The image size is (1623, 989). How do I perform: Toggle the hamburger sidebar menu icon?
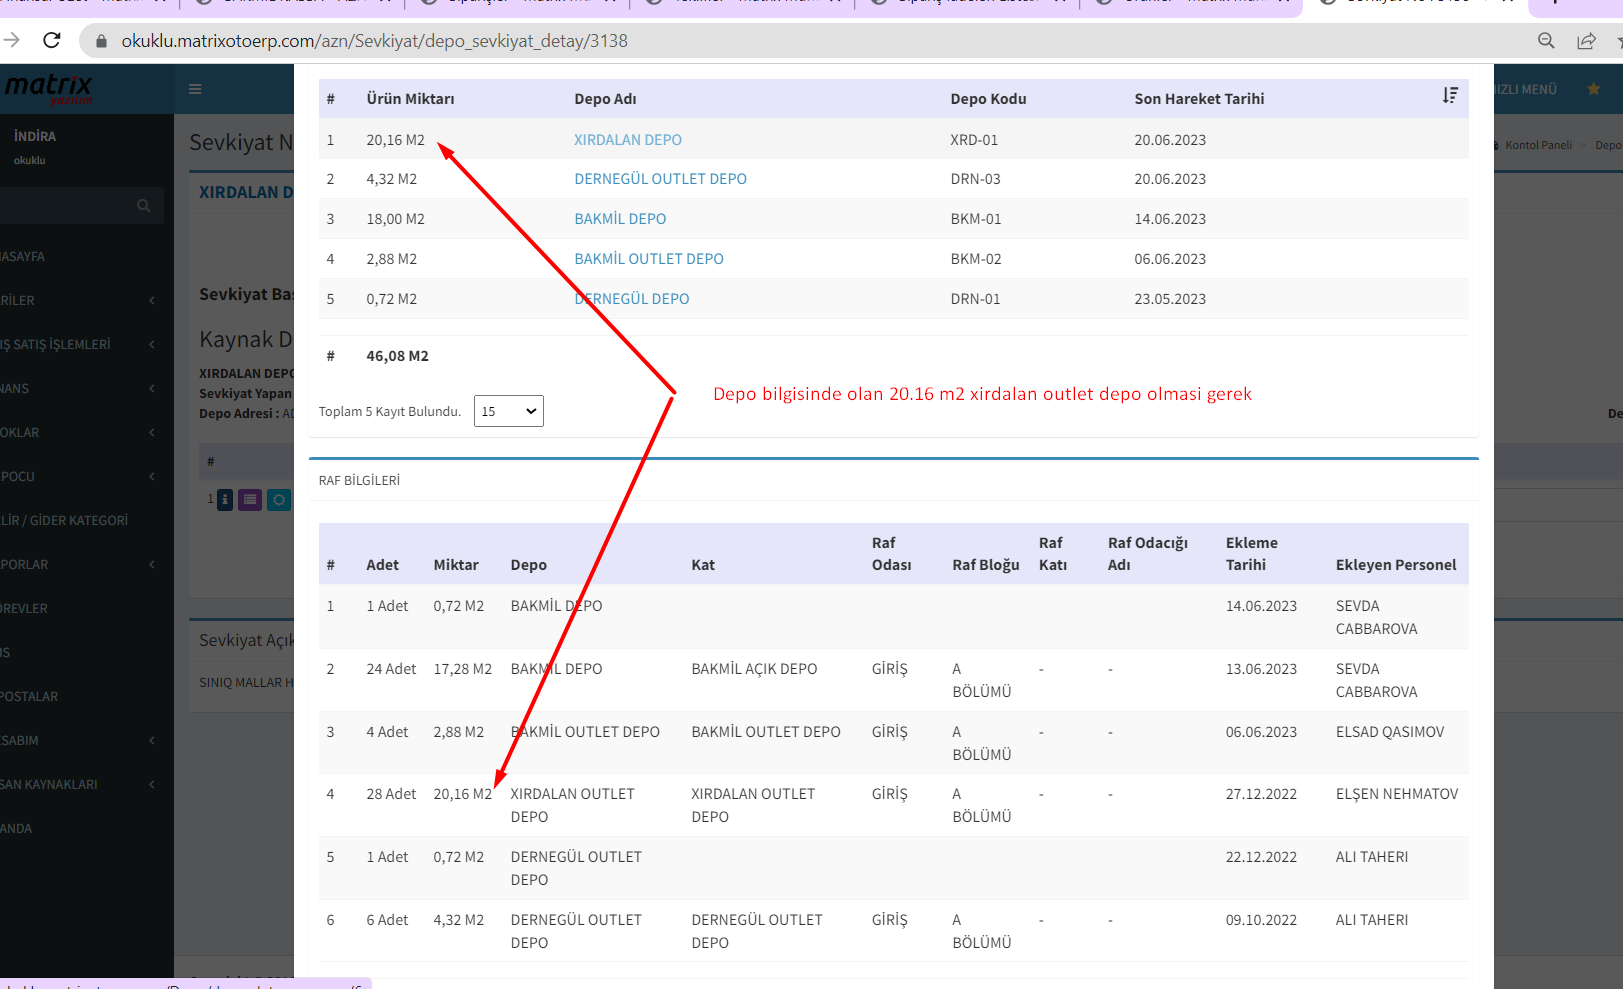[195, 89]
